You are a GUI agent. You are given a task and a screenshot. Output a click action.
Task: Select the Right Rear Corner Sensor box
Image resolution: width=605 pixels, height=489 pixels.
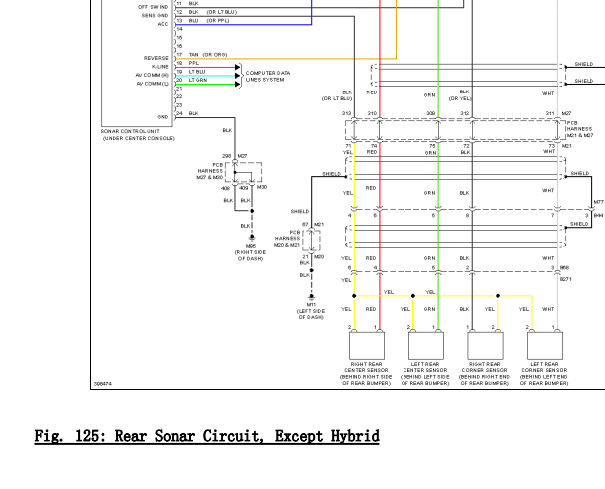click(485, 345)
